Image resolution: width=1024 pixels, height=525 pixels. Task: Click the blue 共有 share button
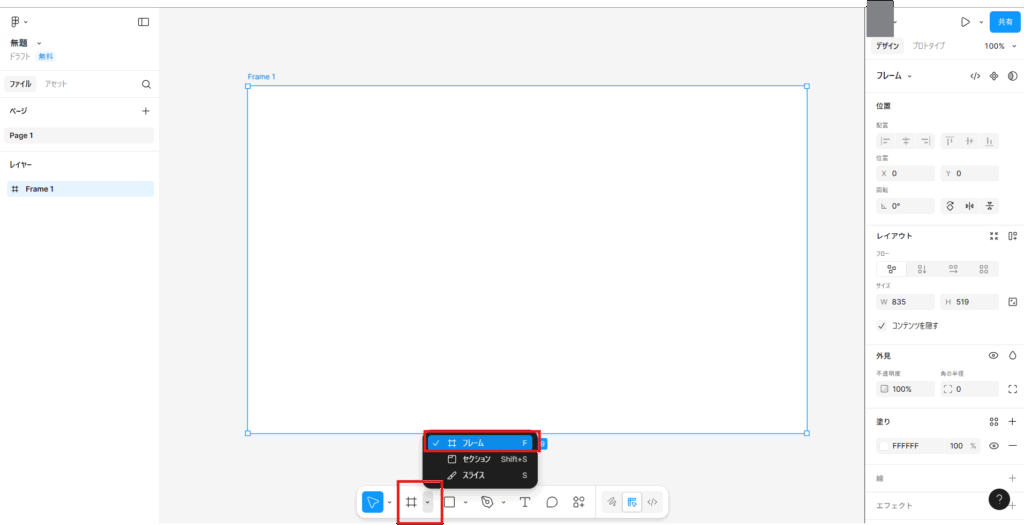pyautogui.click(x=1004, y=21)
